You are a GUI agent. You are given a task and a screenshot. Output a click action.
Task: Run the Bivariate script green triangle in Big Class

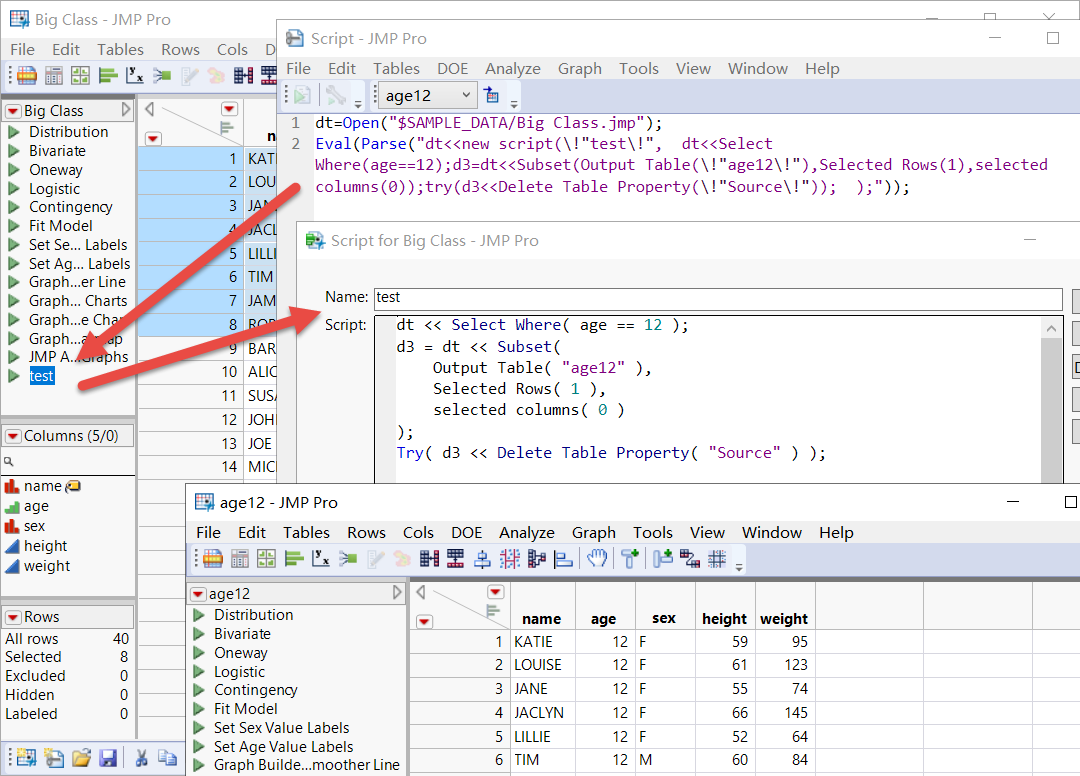click(14, 151)
